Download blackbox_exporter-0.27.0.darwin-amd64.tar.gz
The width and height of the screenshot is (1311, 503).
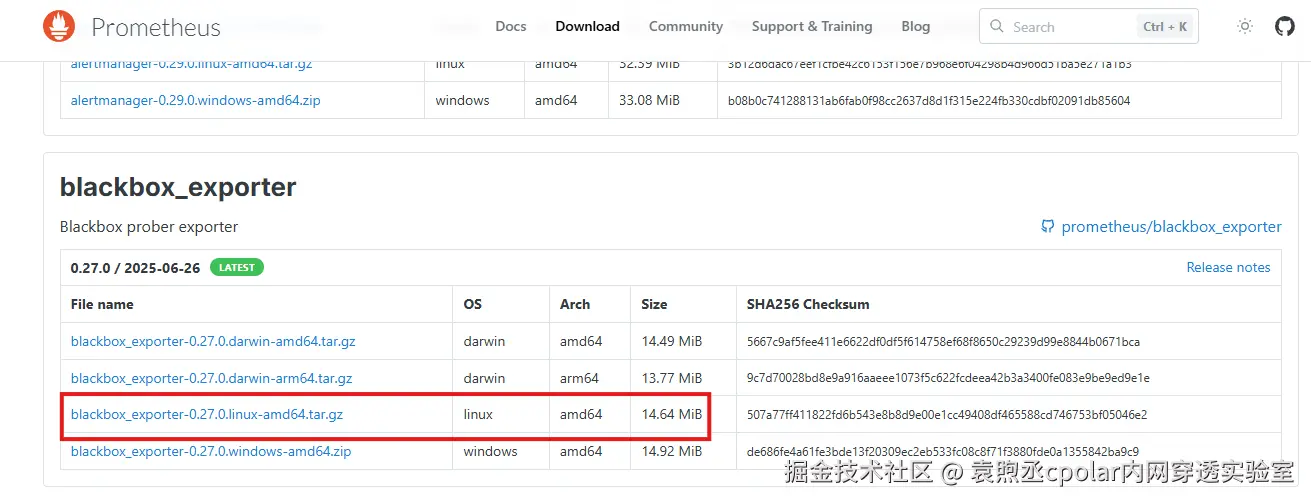point(213,341)
